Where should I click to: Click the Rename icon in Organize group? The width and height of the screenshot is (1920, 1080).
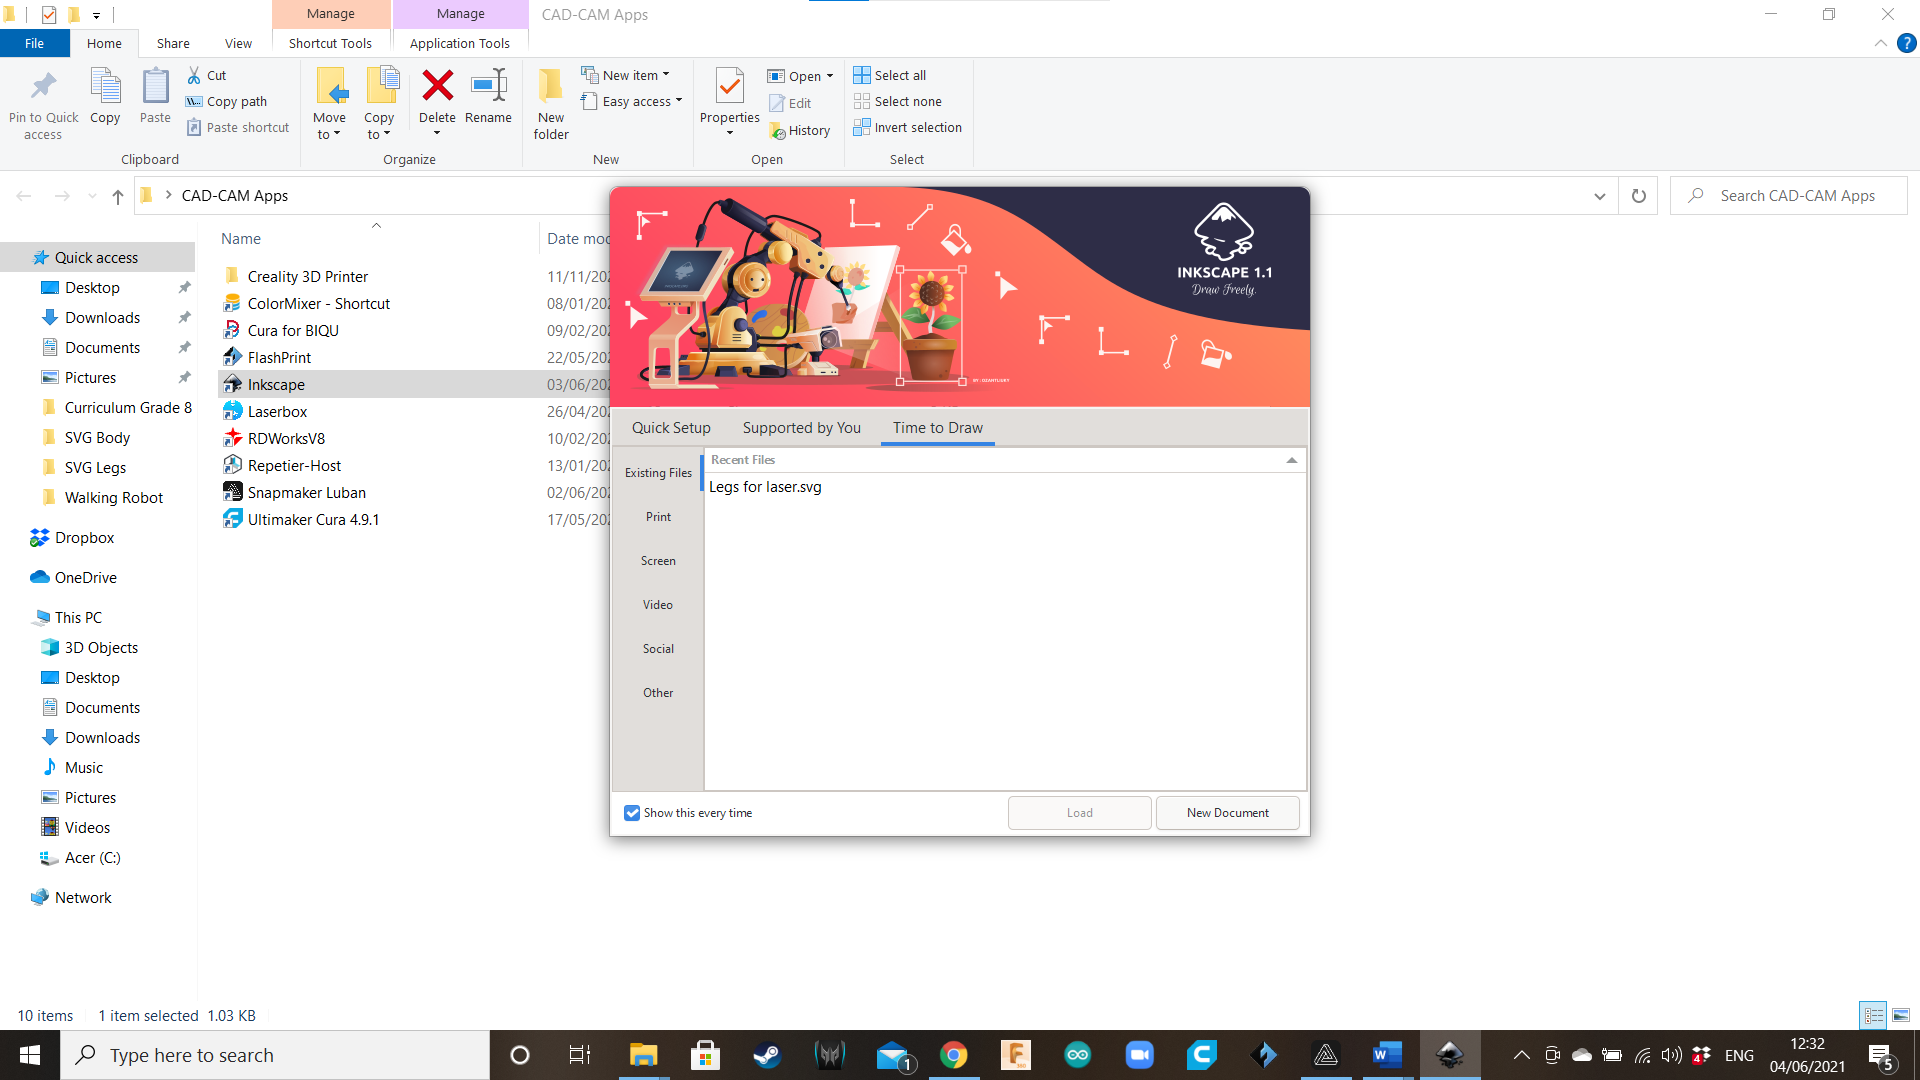coord(488,87)
